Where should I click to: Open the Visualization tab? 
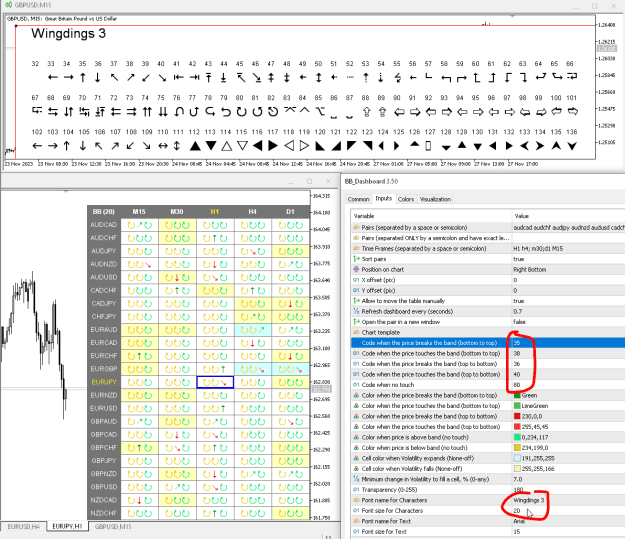coord(435,199)
